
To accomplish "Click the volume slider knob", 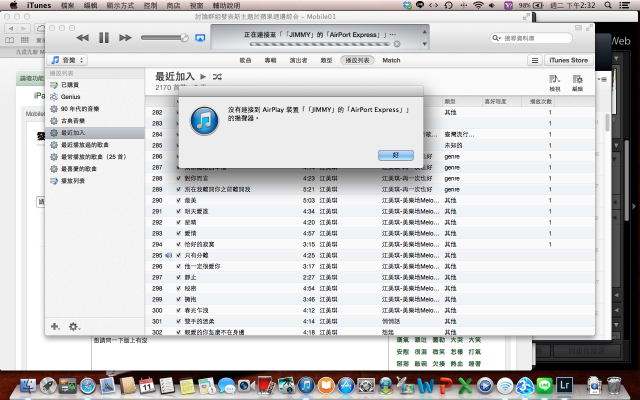I will tap(184, 38).
